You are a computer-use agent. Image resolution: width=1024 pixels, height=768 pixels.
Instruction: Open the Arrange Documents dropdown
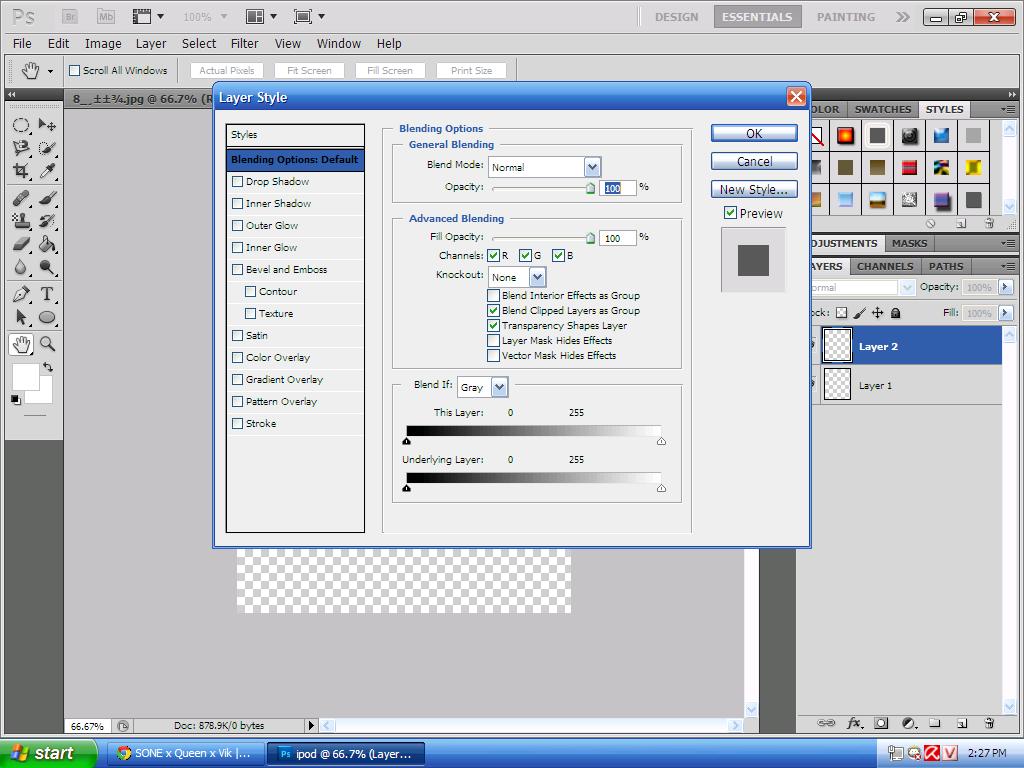pos(262,16)
